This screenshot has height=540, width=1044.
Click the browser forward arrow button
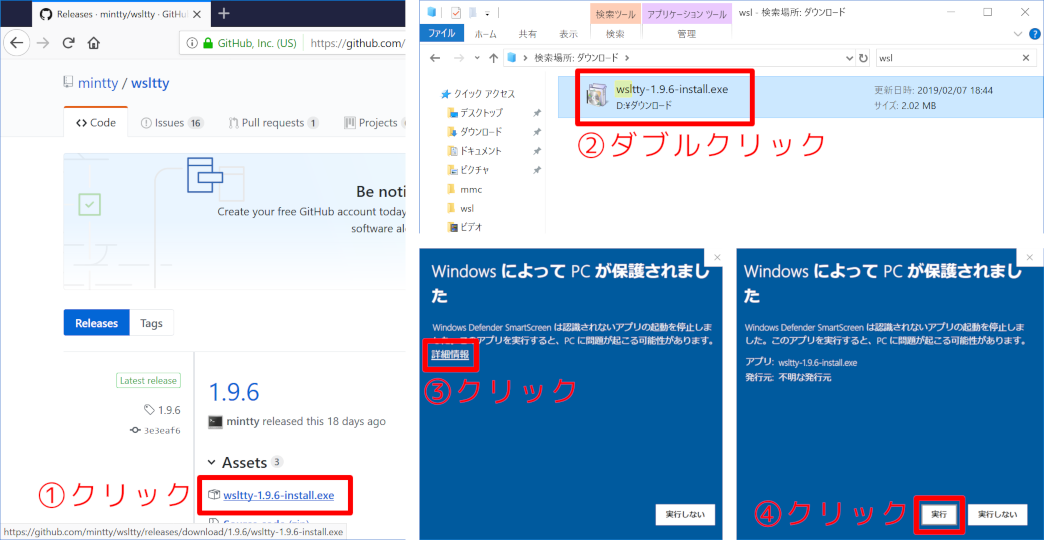coord(43,43)
